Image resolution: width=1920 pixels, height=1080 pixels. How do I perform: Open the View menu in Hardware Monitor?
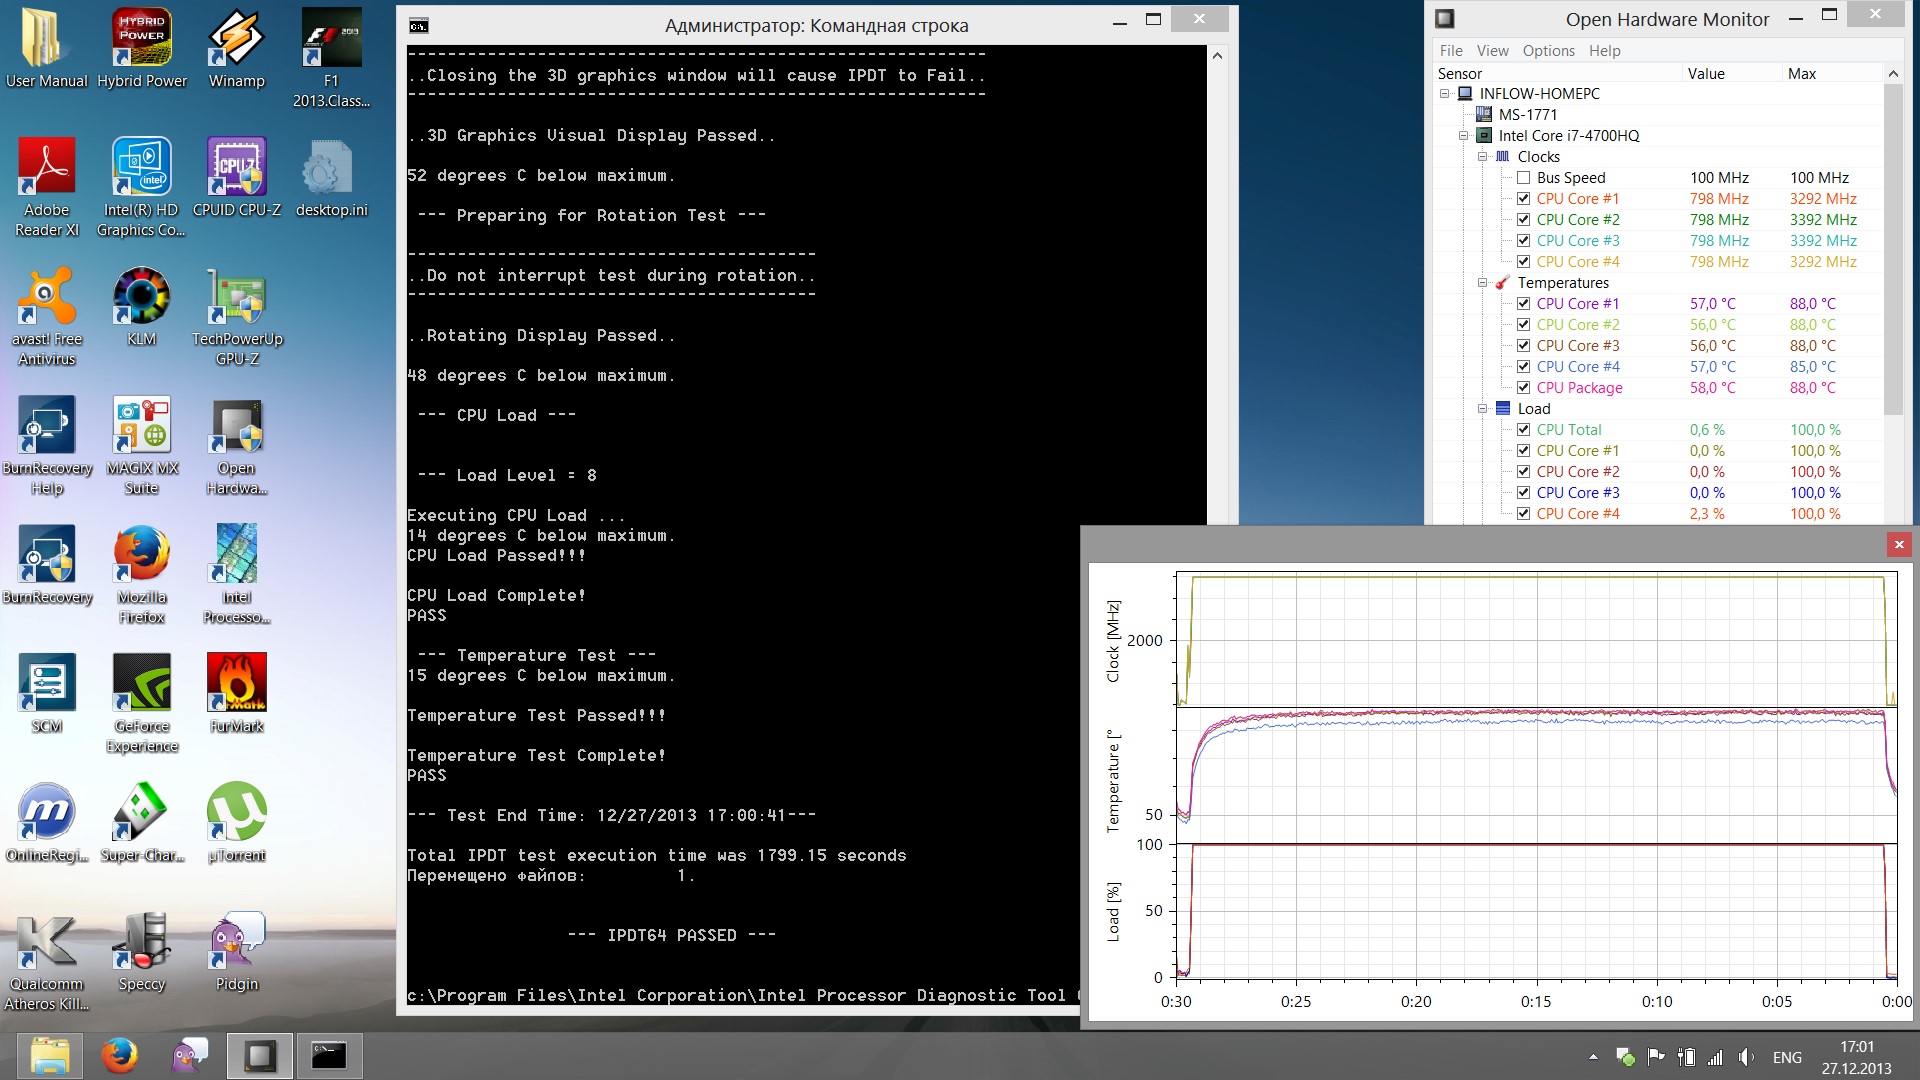coord(1492,51)
